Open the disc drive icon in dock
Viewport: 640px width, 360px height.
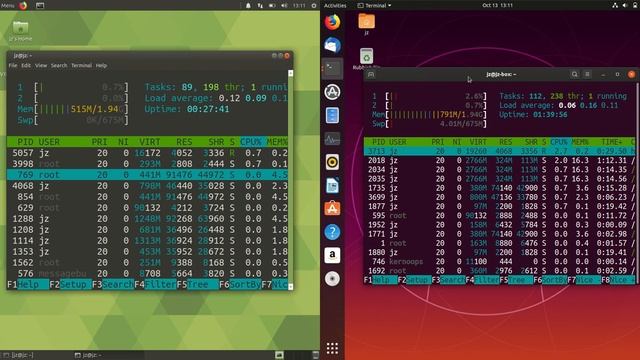click(x=333, y=279)
